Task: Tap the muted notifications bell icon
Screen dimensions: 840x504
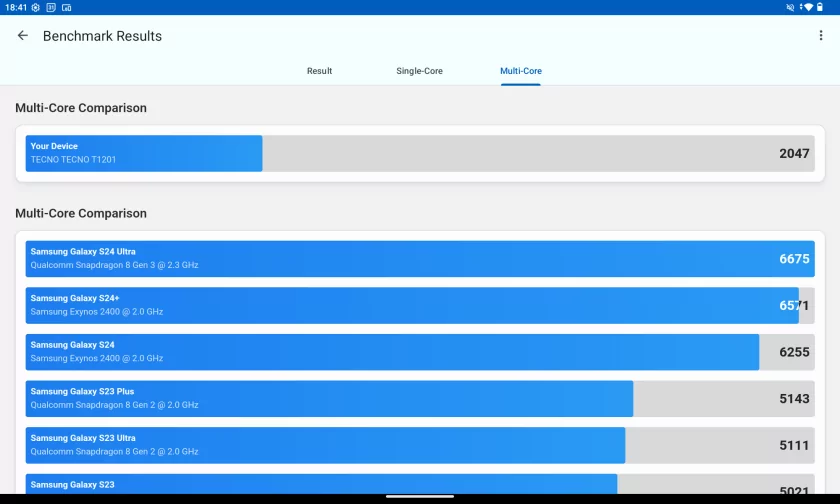Action: point(791,7)
